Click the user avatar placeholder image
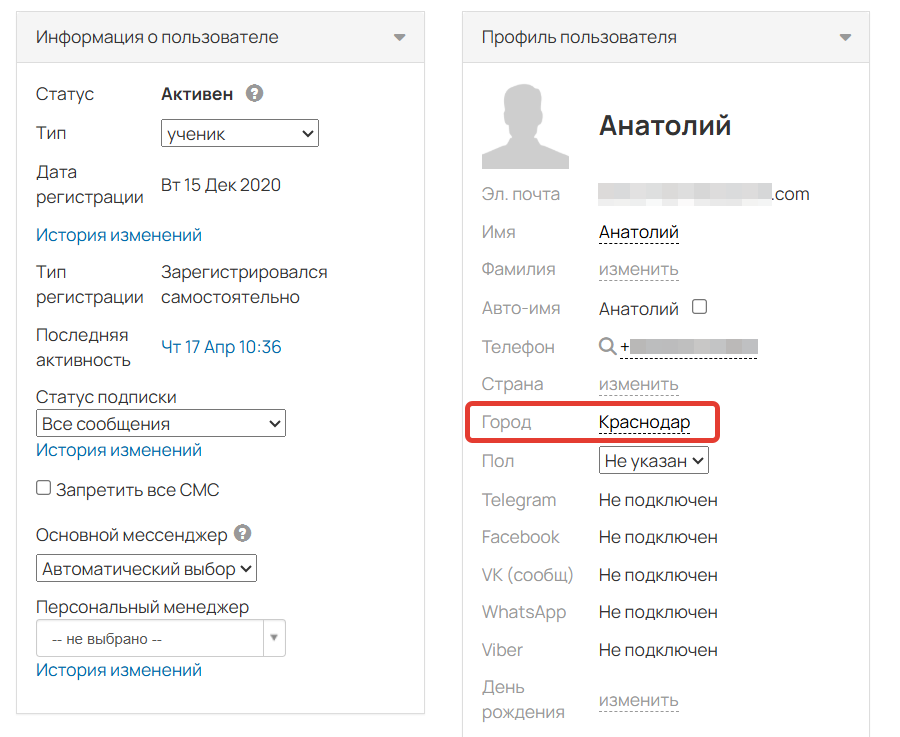900x737 pixels. pyautogui.click(x=525, y=126)
